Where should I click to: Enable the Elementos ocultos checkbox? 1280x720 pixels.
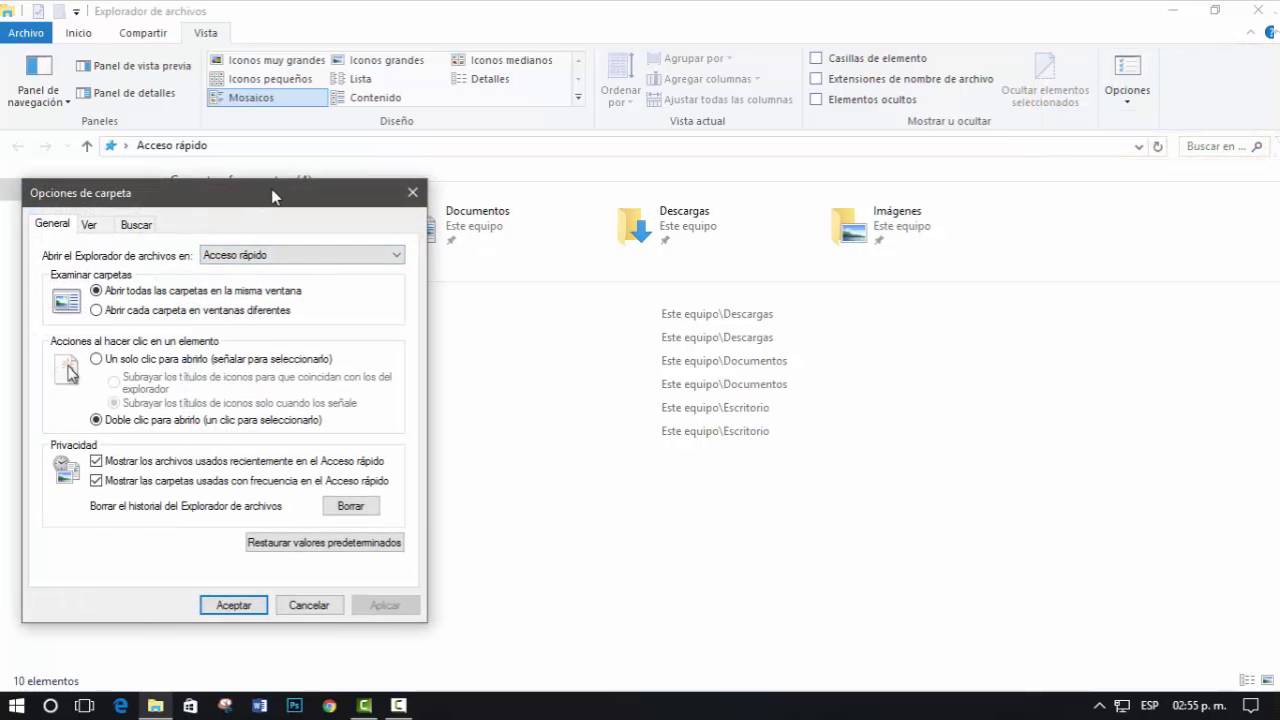pos(817,99)
